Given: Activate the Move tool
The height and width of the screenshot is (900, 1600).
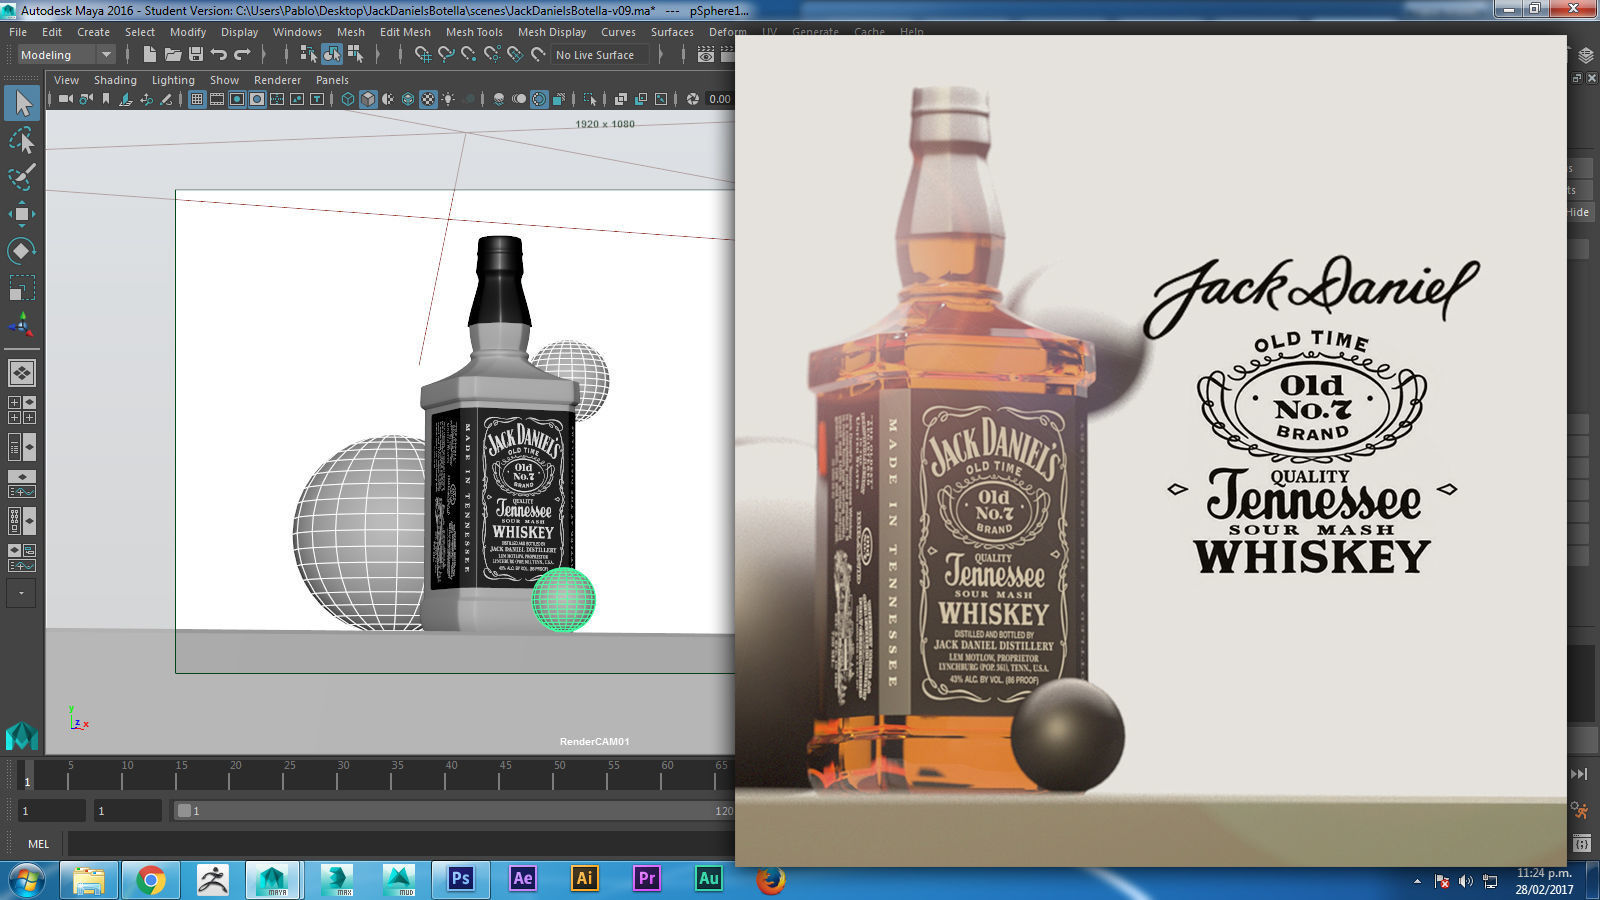Looking at the screenshot, I should tap(22, 214).
